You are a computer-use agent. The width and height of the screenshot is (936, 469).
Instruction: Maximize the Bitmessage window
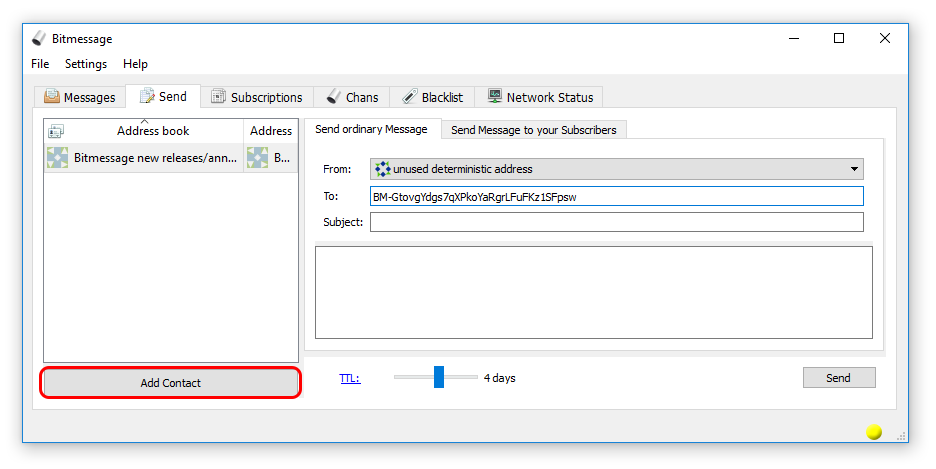(x=839, y=38)
